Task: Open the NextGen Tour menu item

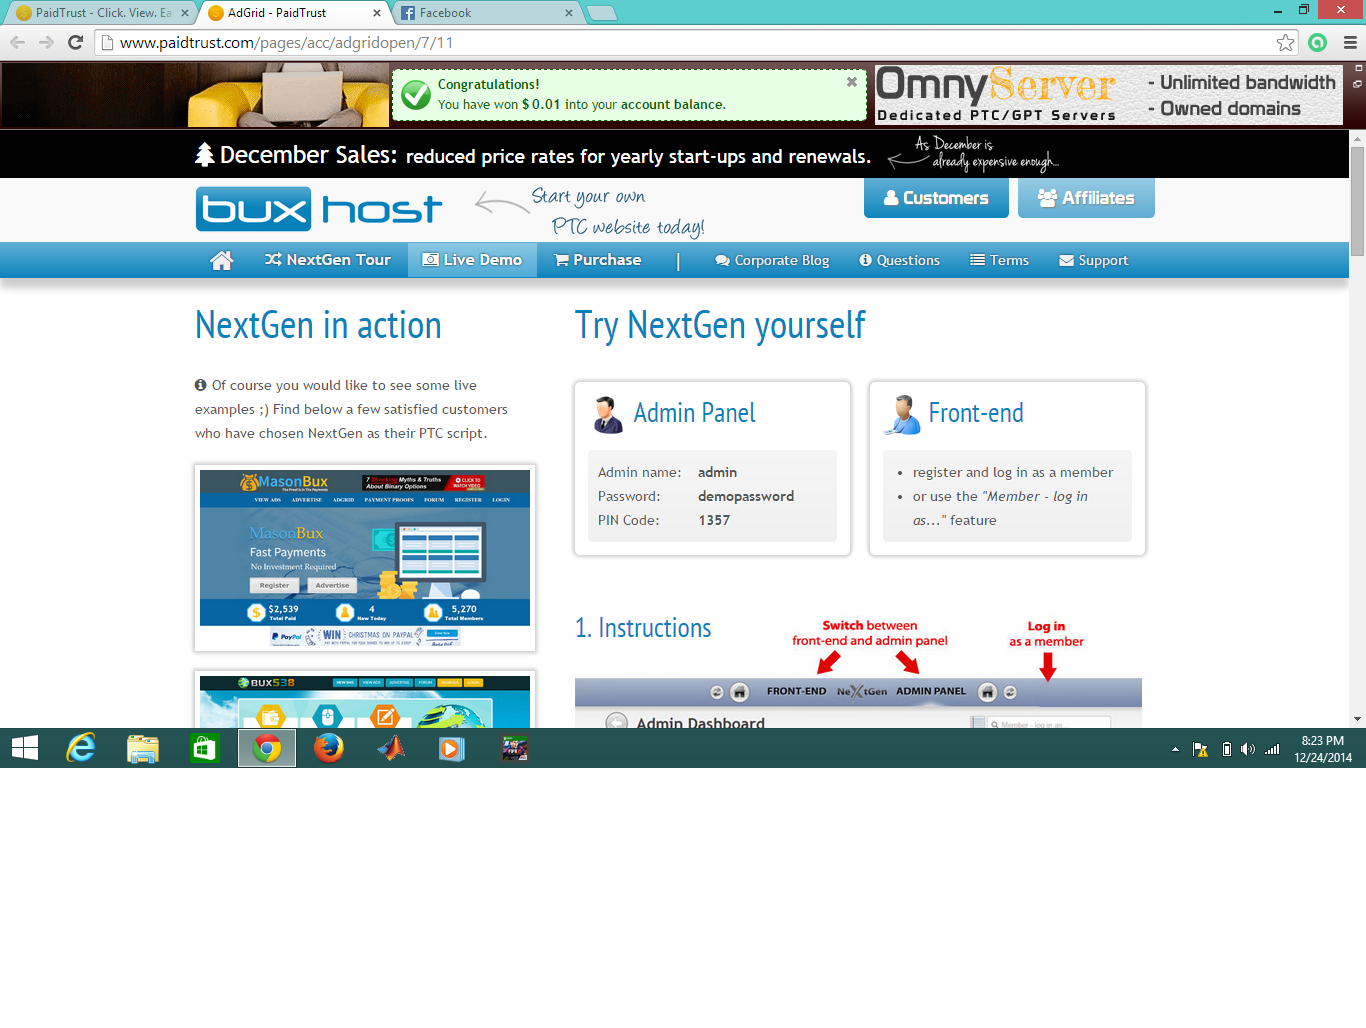Action: coord(327,260)
